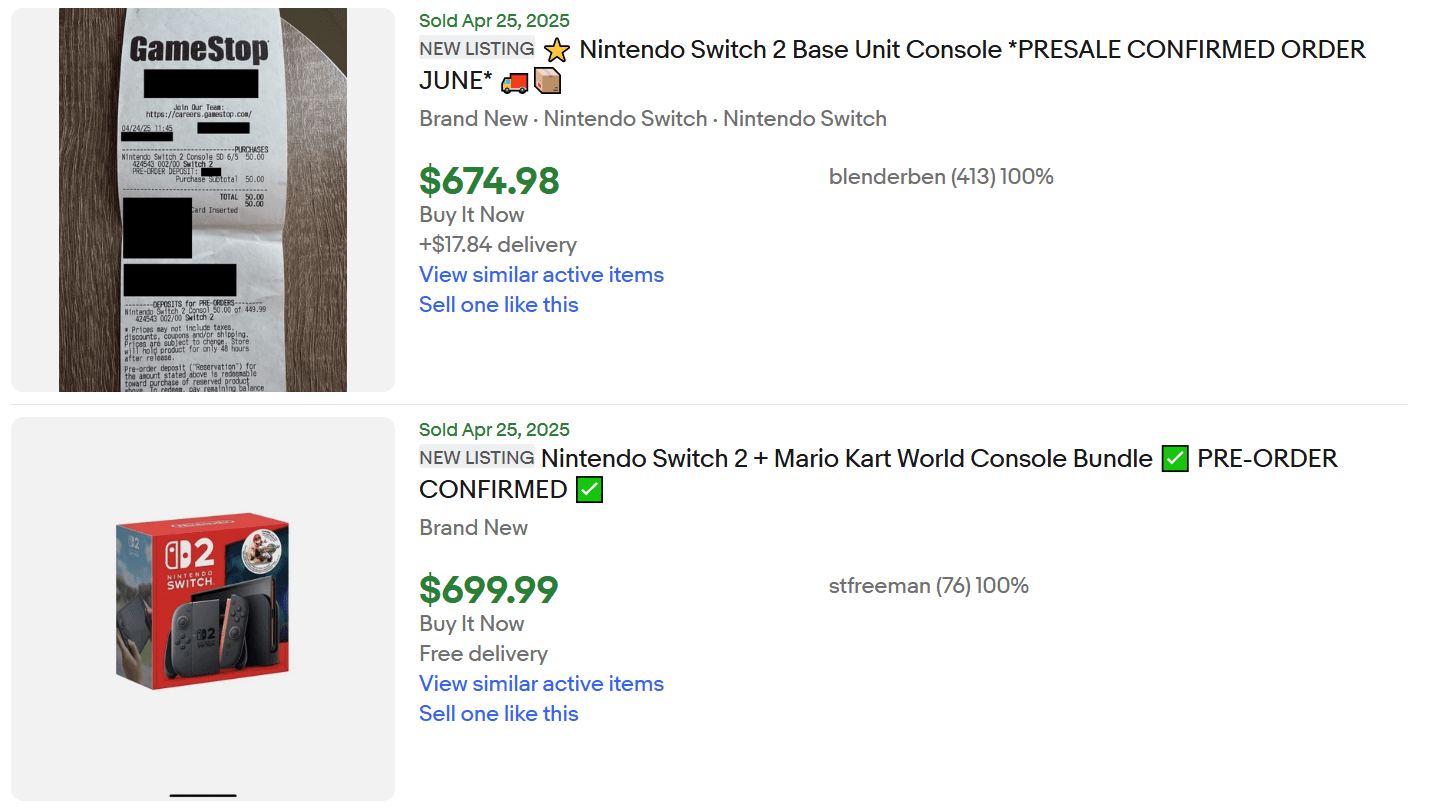Click the delivery truck emoji in title
Viewport: 1440px width, 810px height.
(x=514, y=82)
